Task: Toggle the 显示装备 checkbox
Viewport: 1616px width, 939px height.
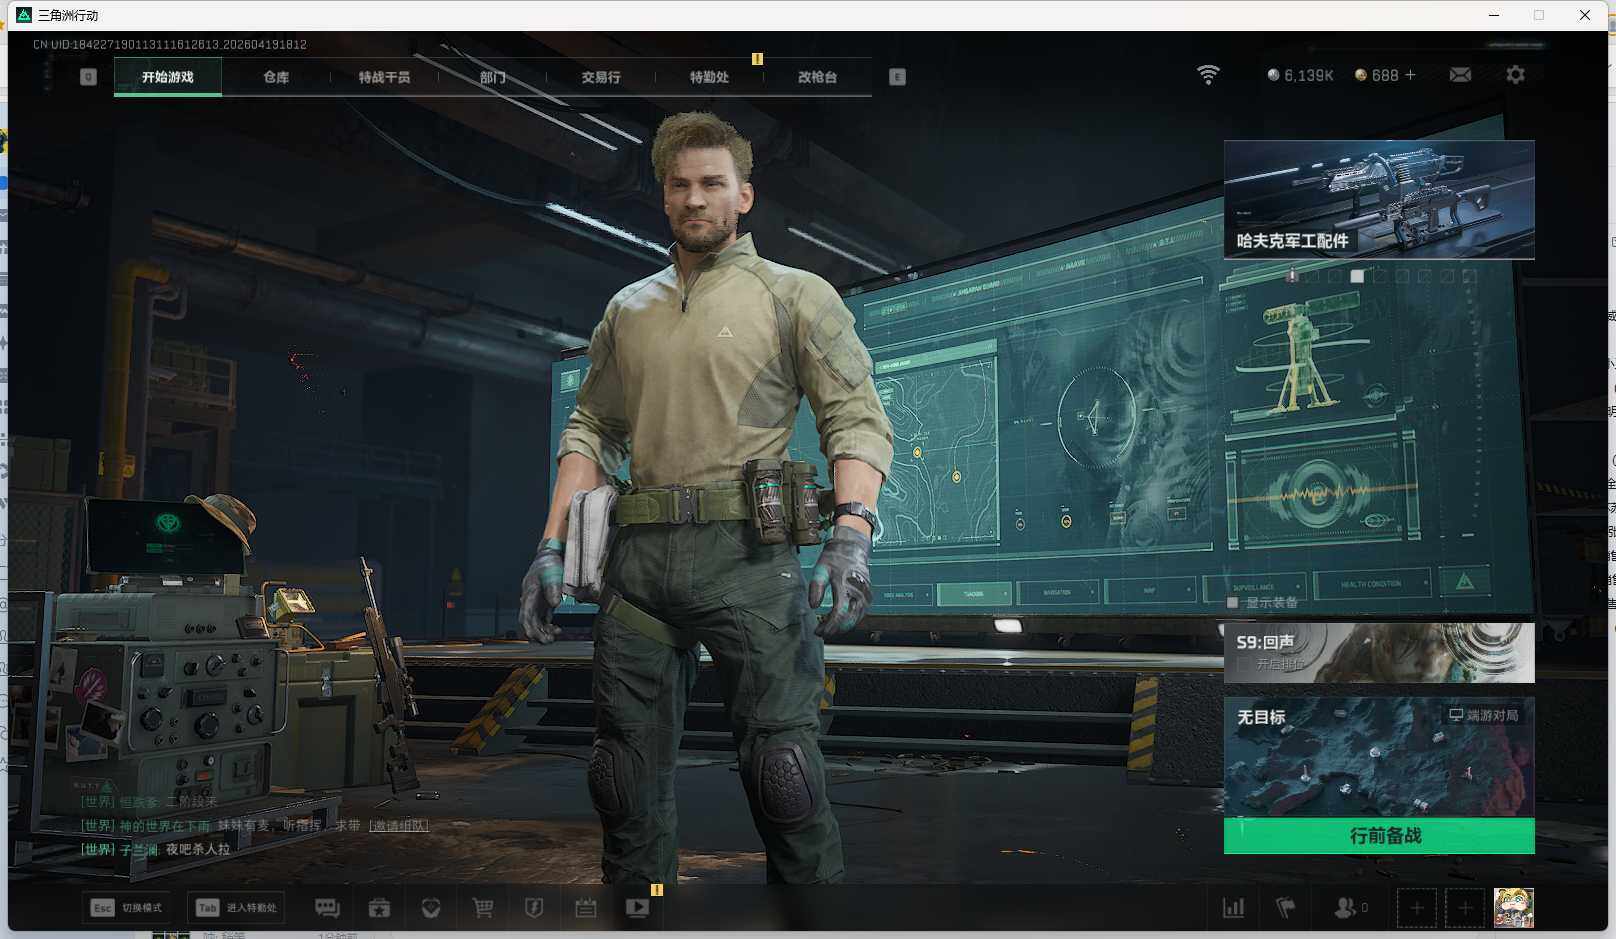Action: click(x=1233, y=603)
